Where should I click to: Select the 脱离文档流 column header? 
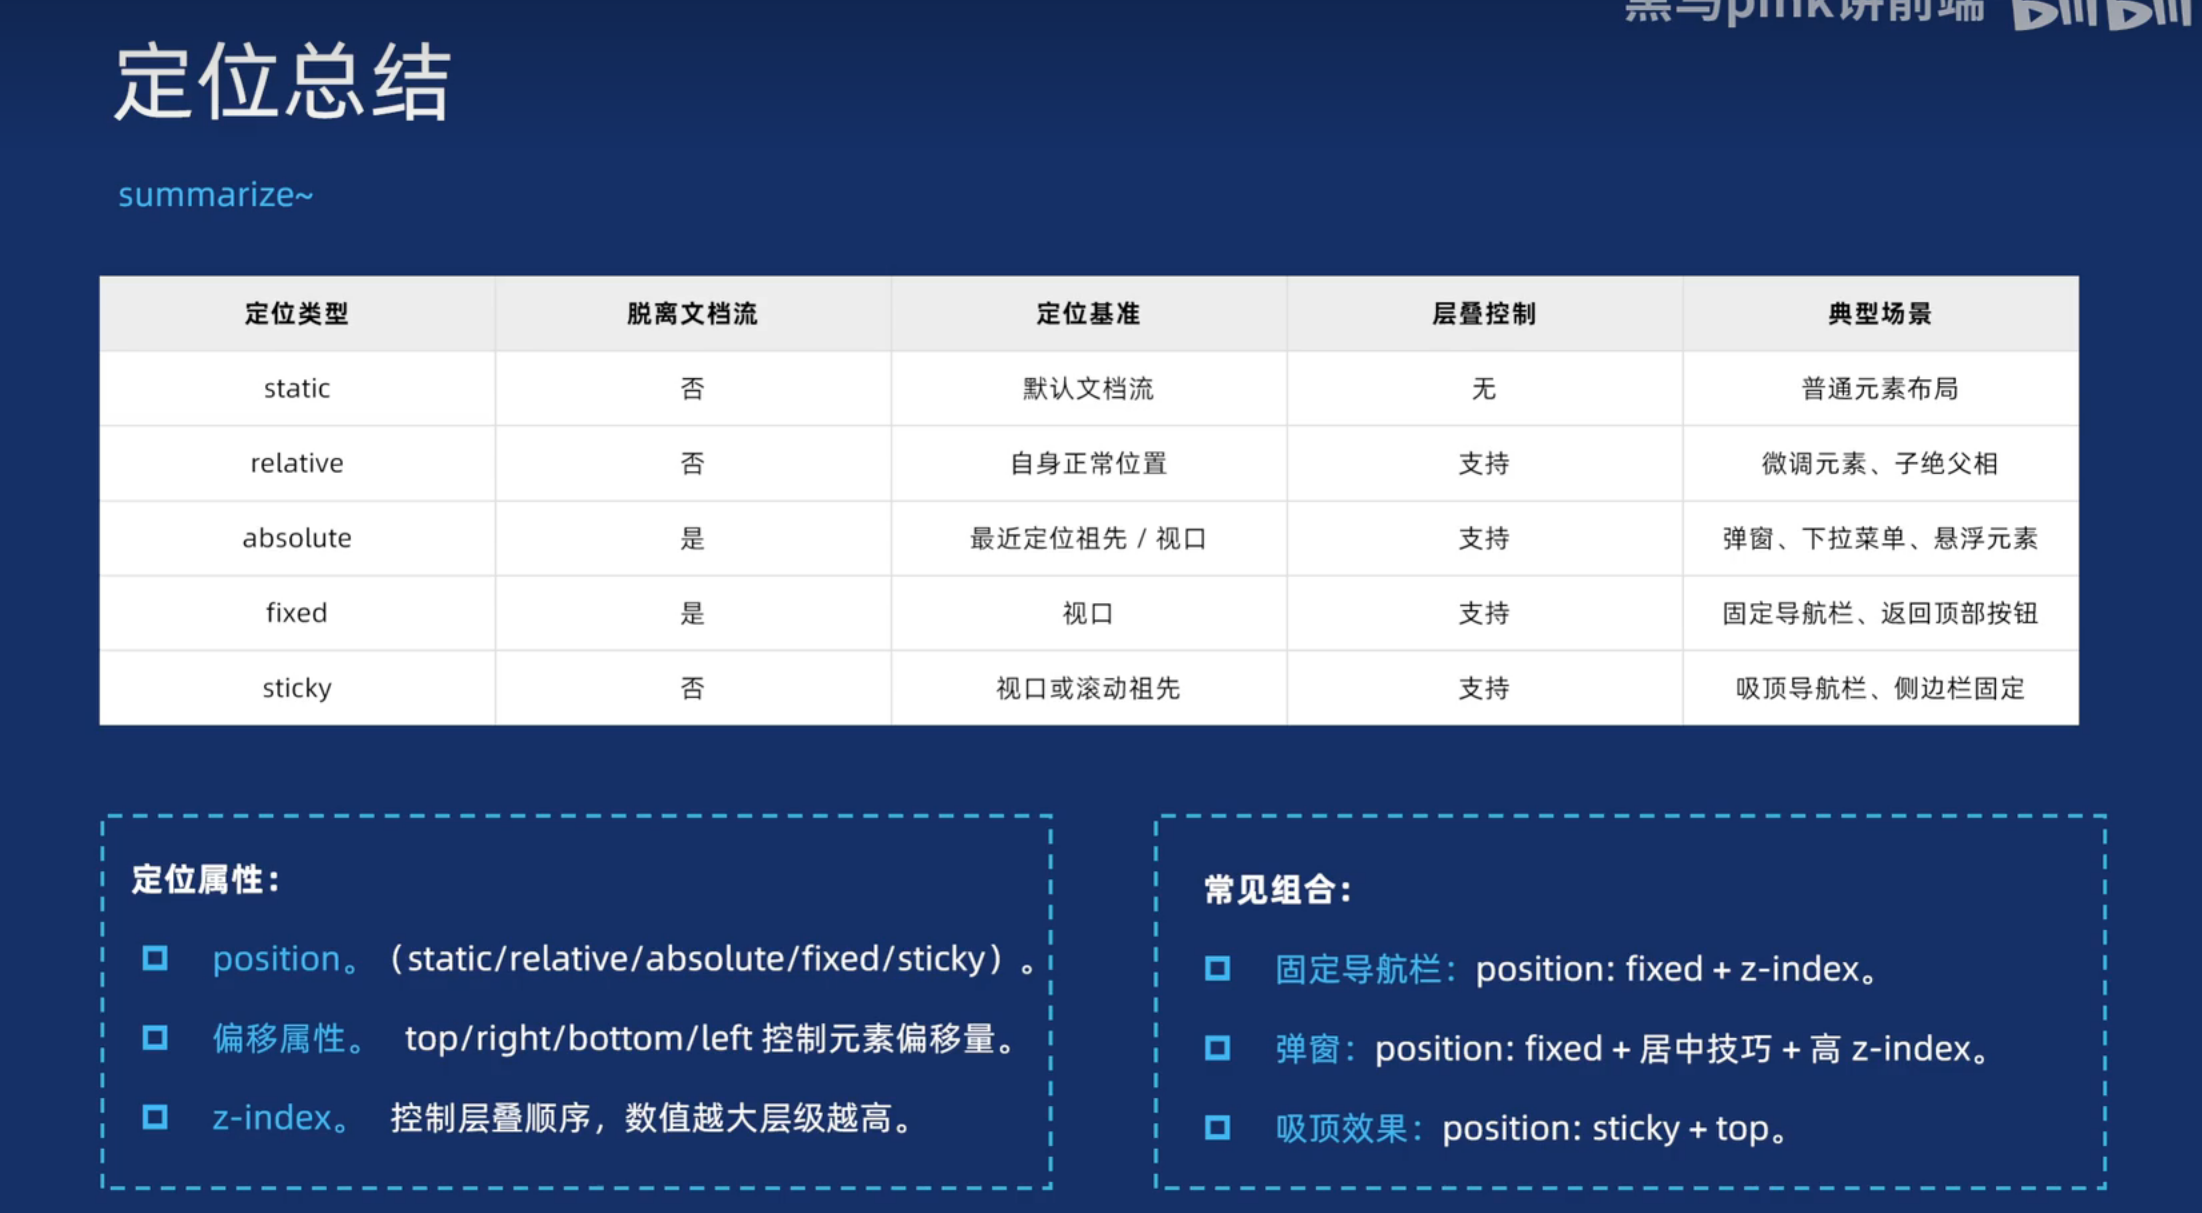[x=692, y=314]
